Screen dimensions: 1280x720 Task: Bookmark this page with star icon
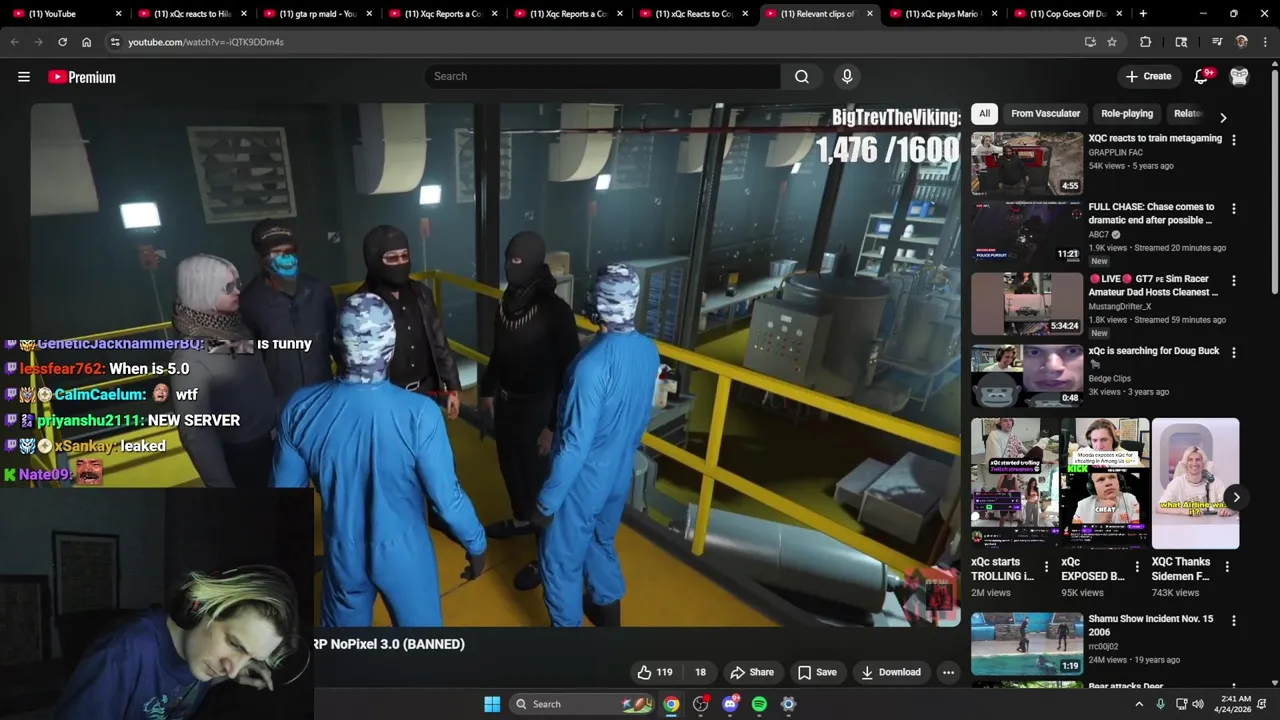pyautogui.click(x=1112, y=42)
